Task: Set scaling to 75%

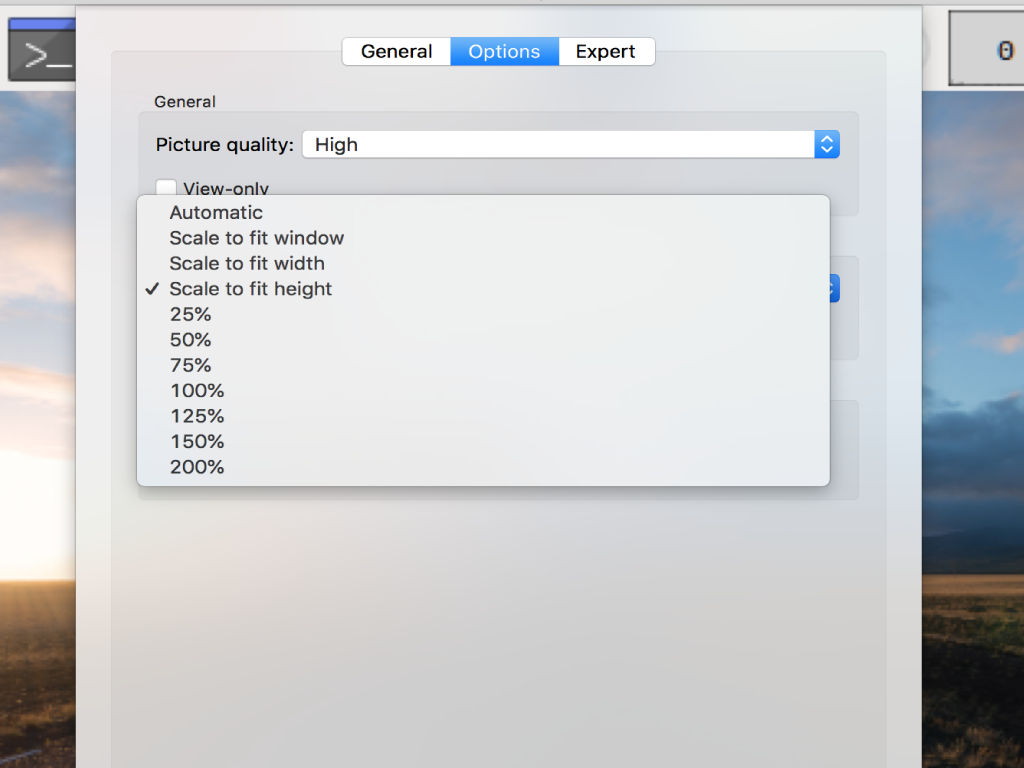Action: tap(483, 365)
